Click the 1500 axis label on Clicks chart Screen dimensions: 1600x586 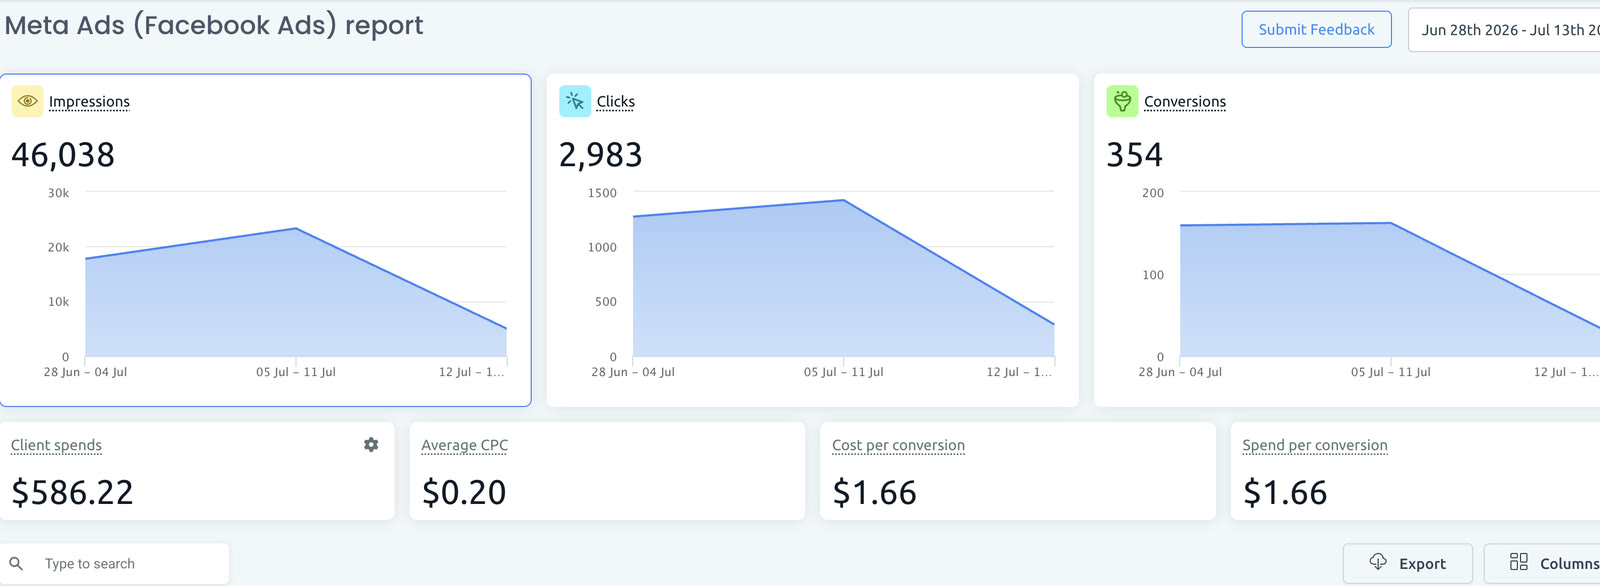[602, 193]
